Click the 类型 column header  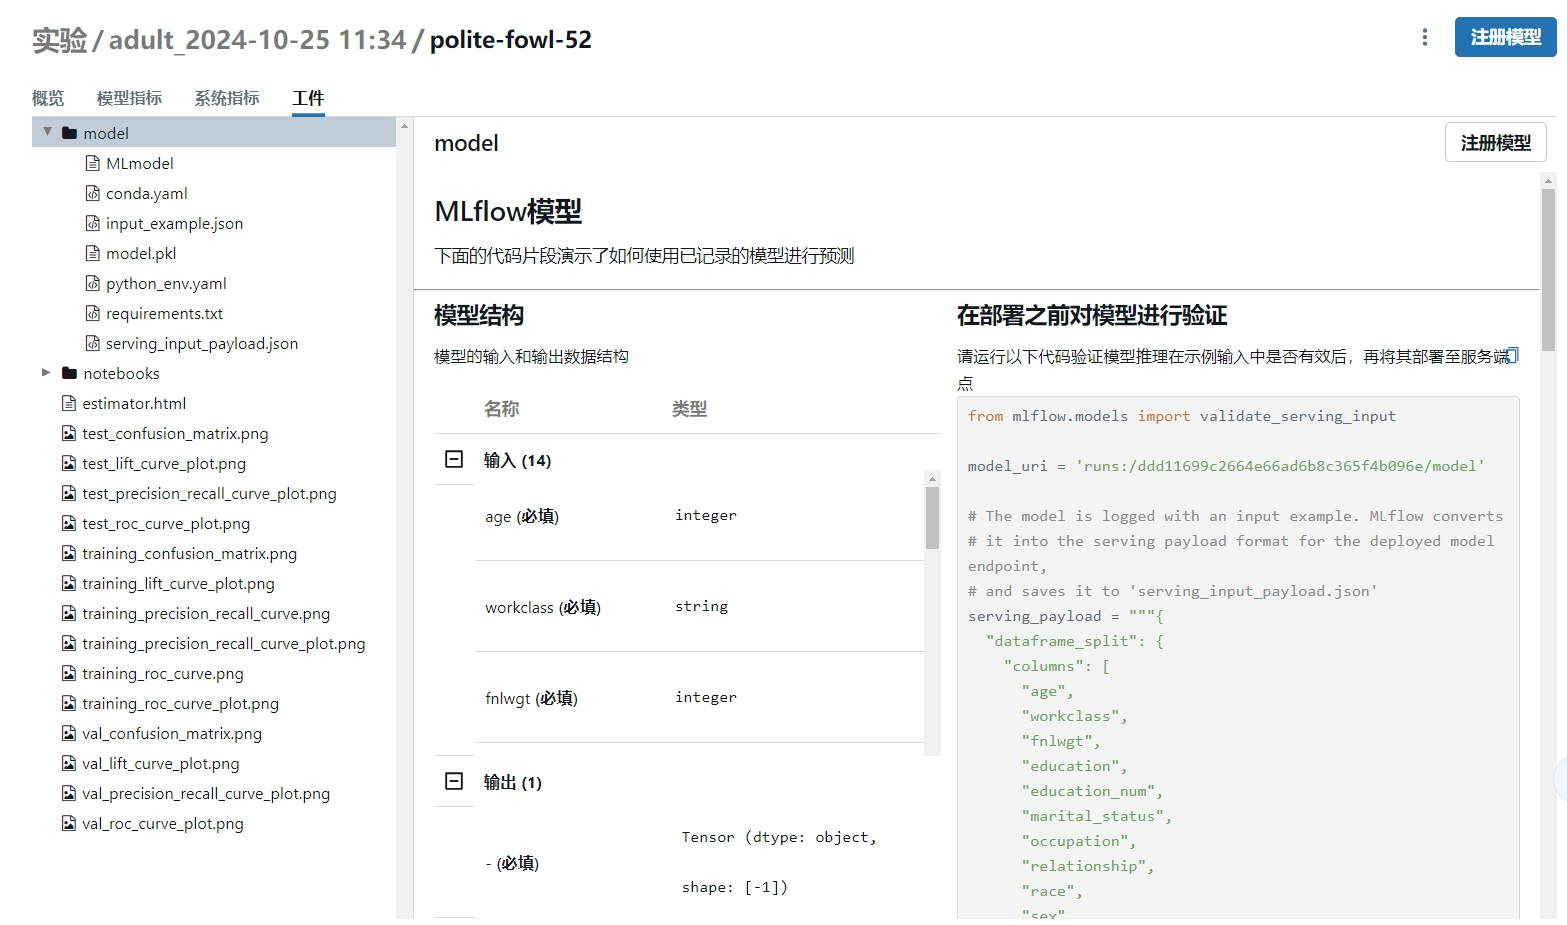[690, 408]
